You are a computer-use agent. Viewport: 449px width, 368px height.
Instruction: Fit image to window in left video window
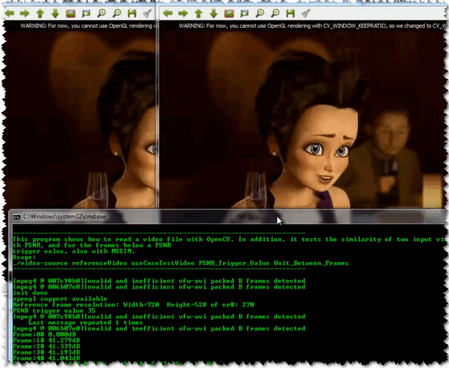pos(86,13)
